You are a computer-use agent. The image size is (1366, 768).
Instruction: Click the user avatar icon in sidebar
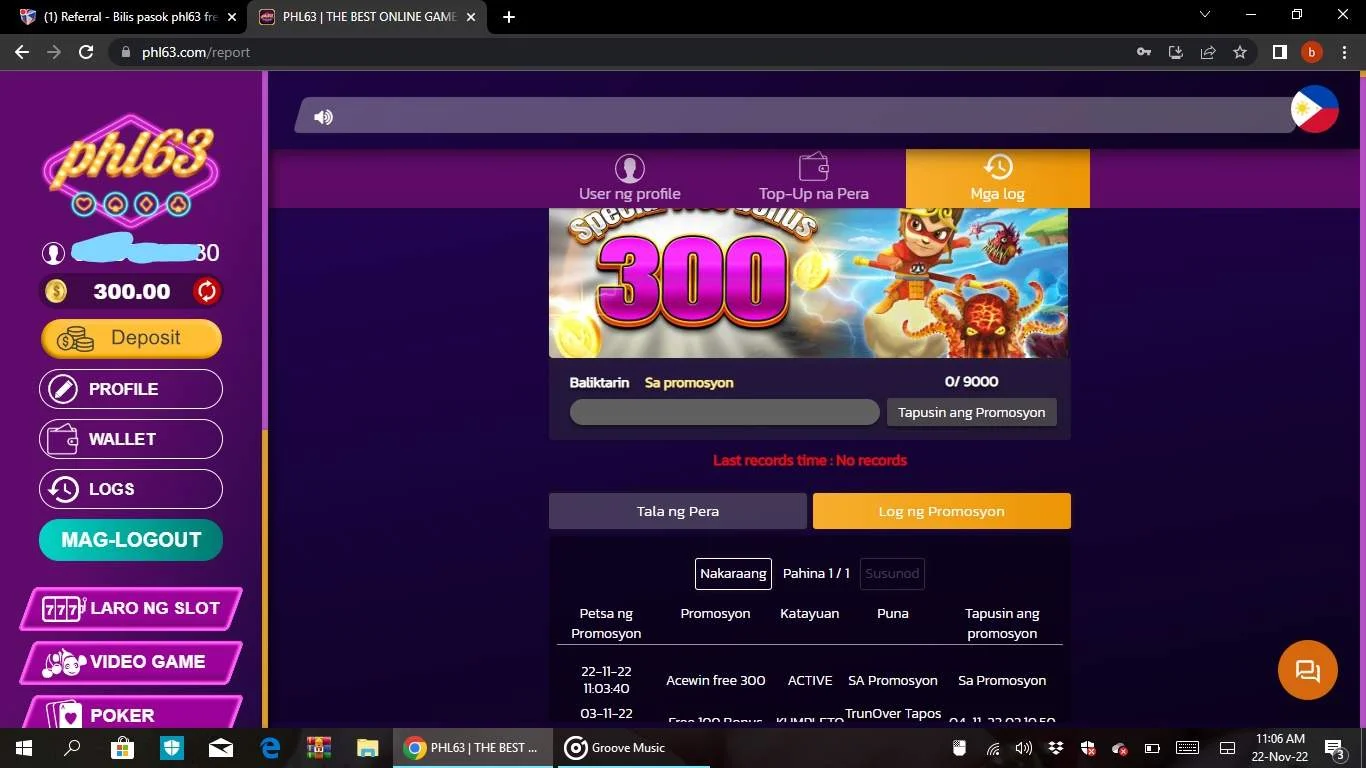coord(53,253)
